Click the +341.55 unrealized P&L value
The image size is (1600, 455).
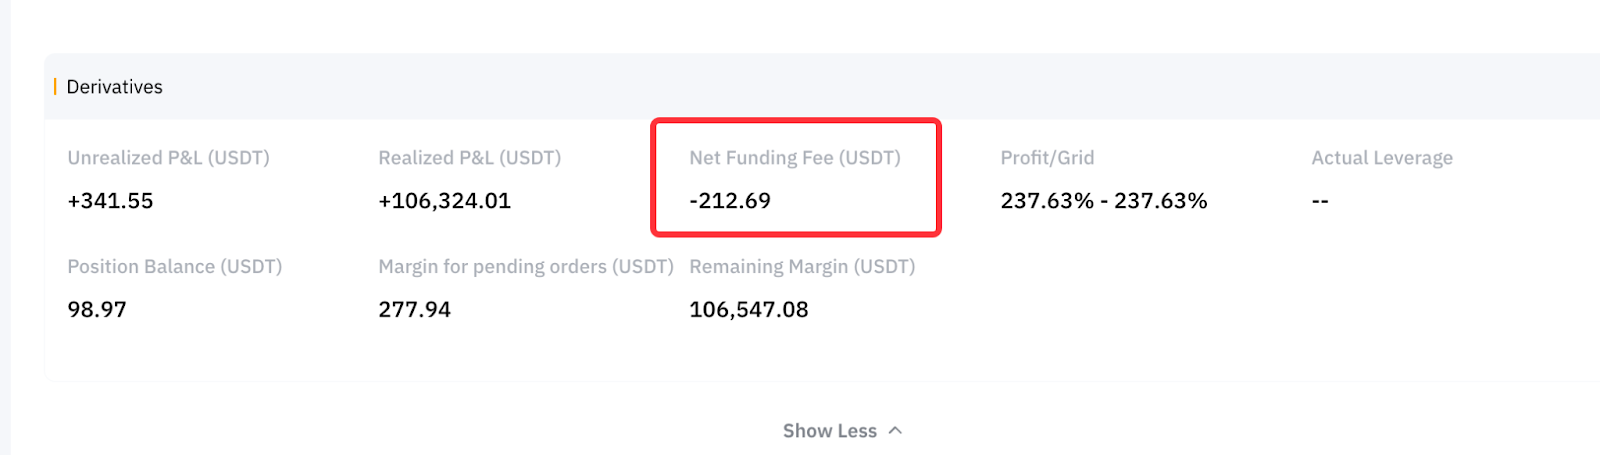110,201
